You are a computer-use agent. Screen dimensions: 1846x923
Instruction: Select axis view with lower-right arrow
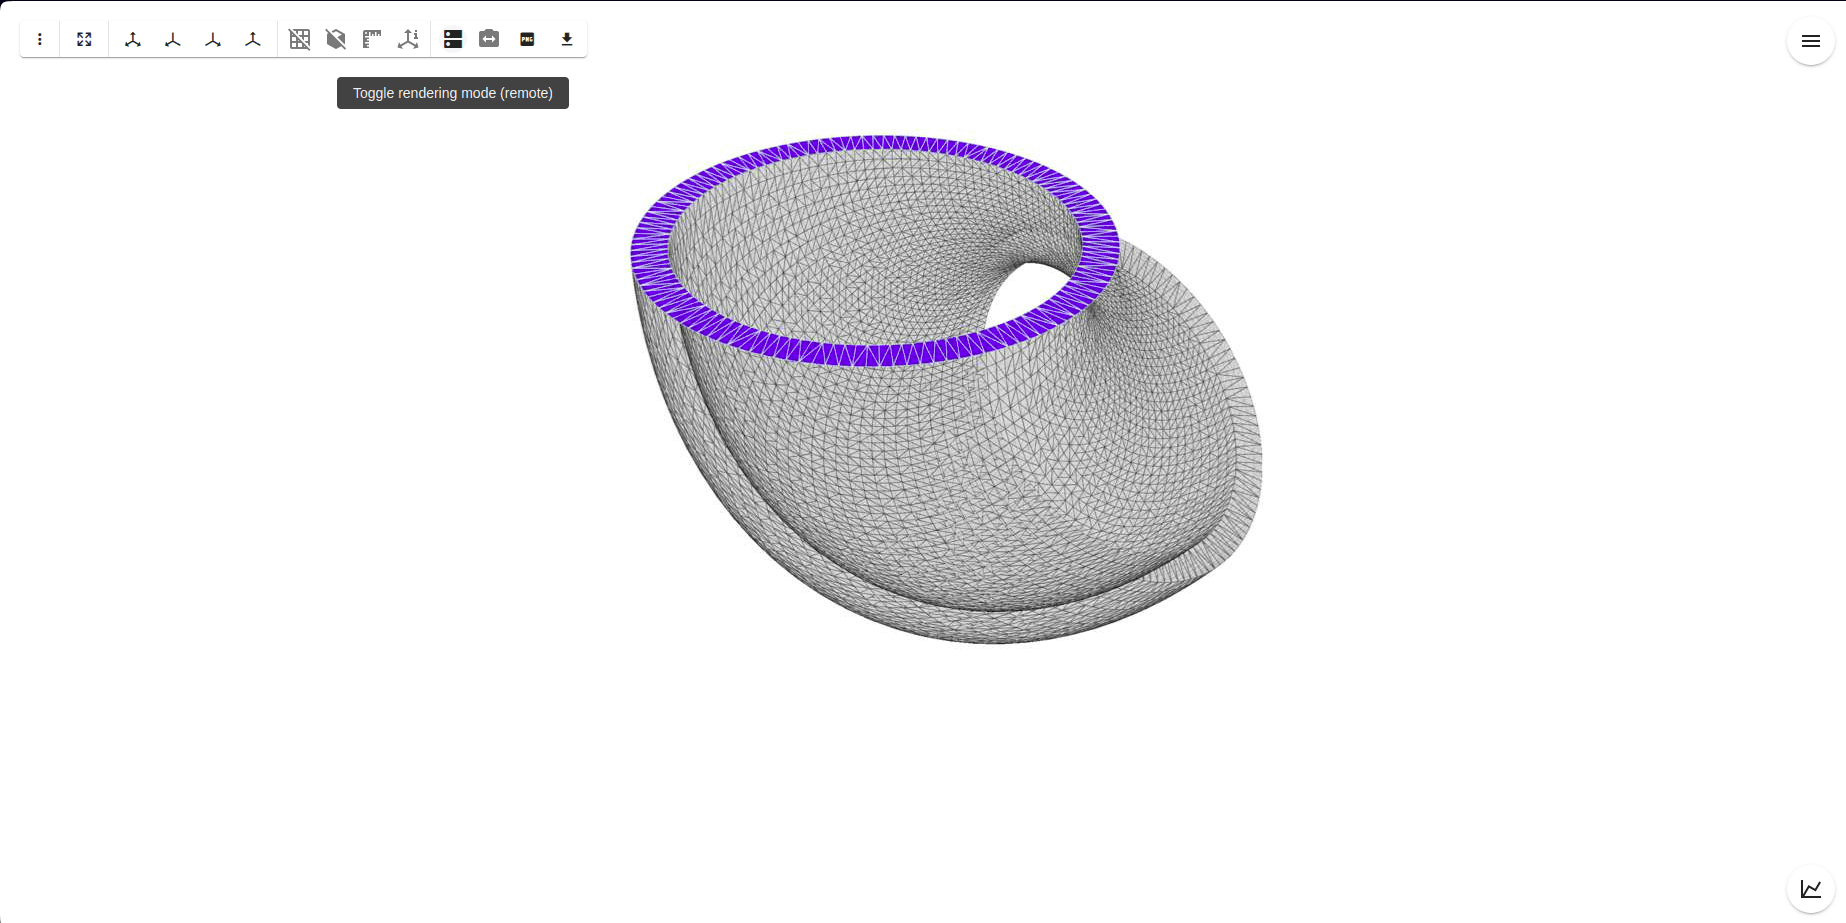[x=213, y=39]
